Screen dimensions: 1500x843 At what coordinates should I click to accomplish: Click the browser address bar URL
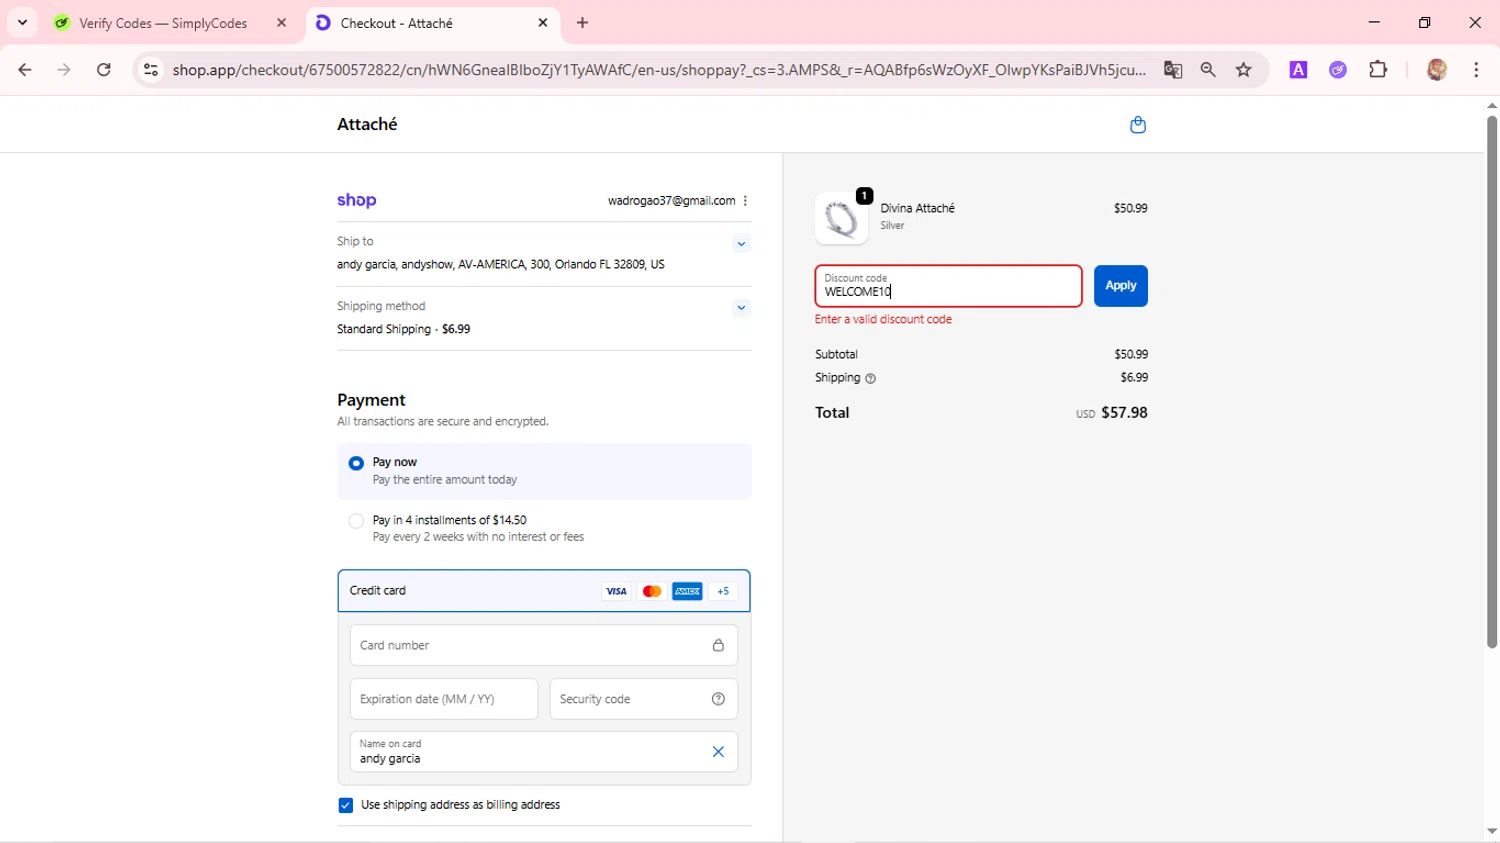pyautogui.click(x=658, y=70)
